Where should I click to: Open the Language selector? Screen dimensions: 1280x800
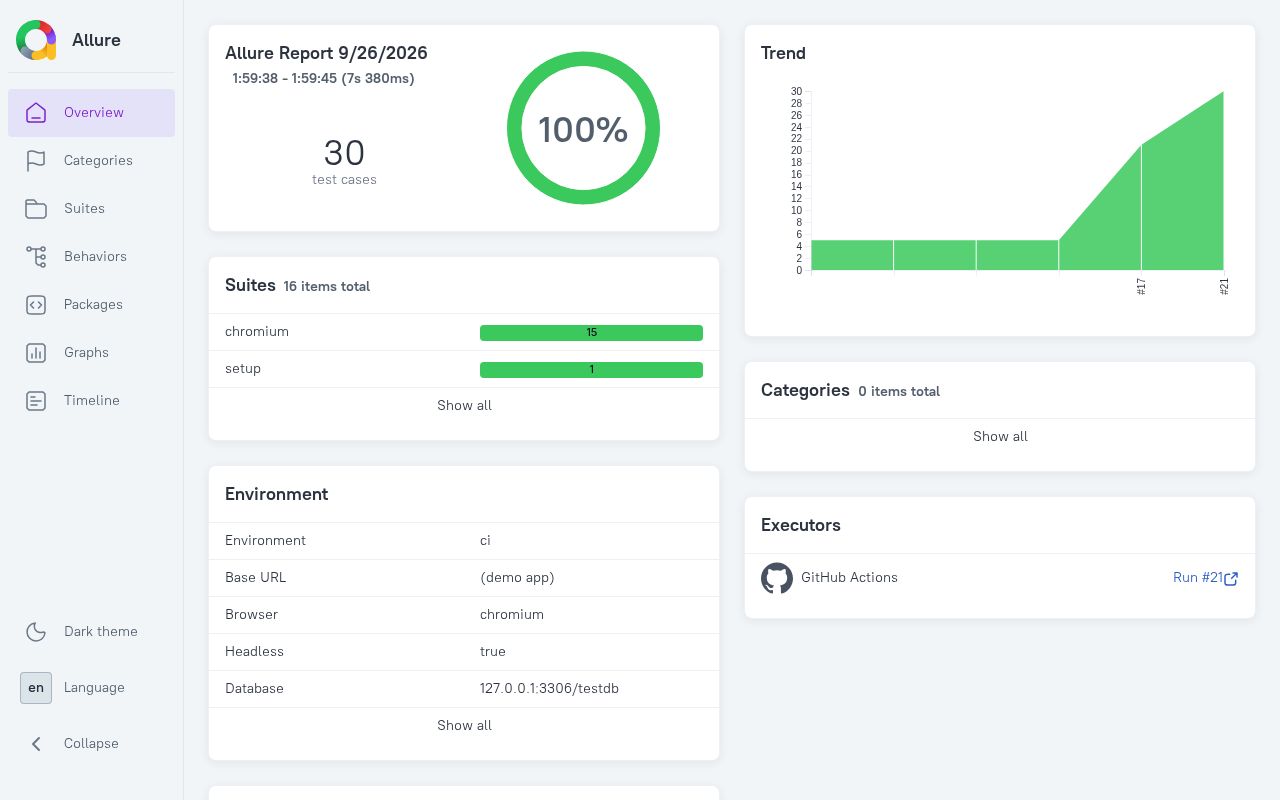click(91, 687)
